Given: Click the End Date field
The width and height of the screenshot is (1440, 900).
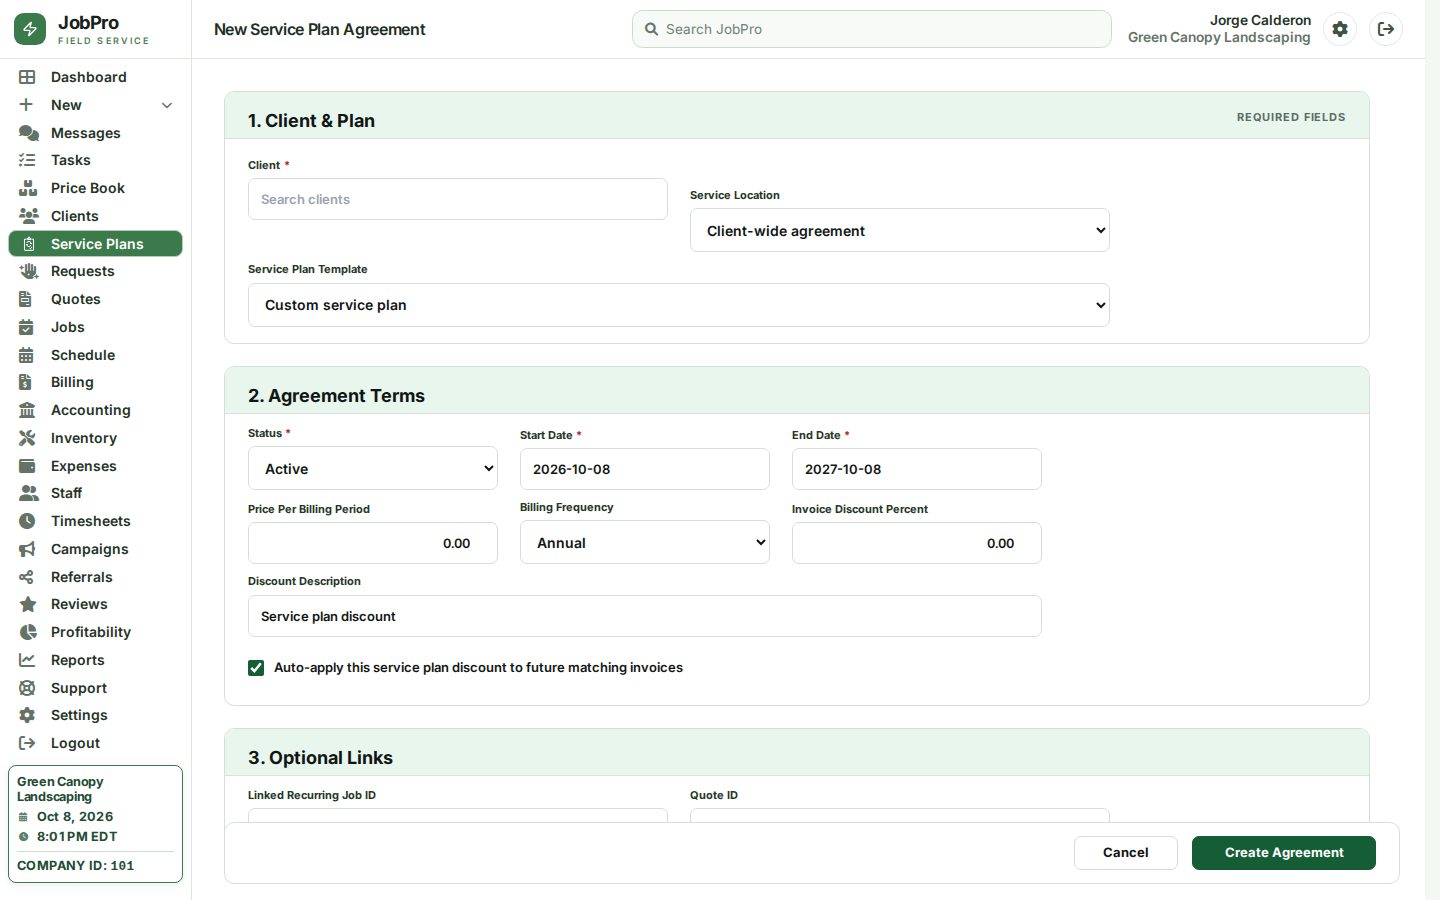Looking at the screenshot, I should click(x=917, y=469).
